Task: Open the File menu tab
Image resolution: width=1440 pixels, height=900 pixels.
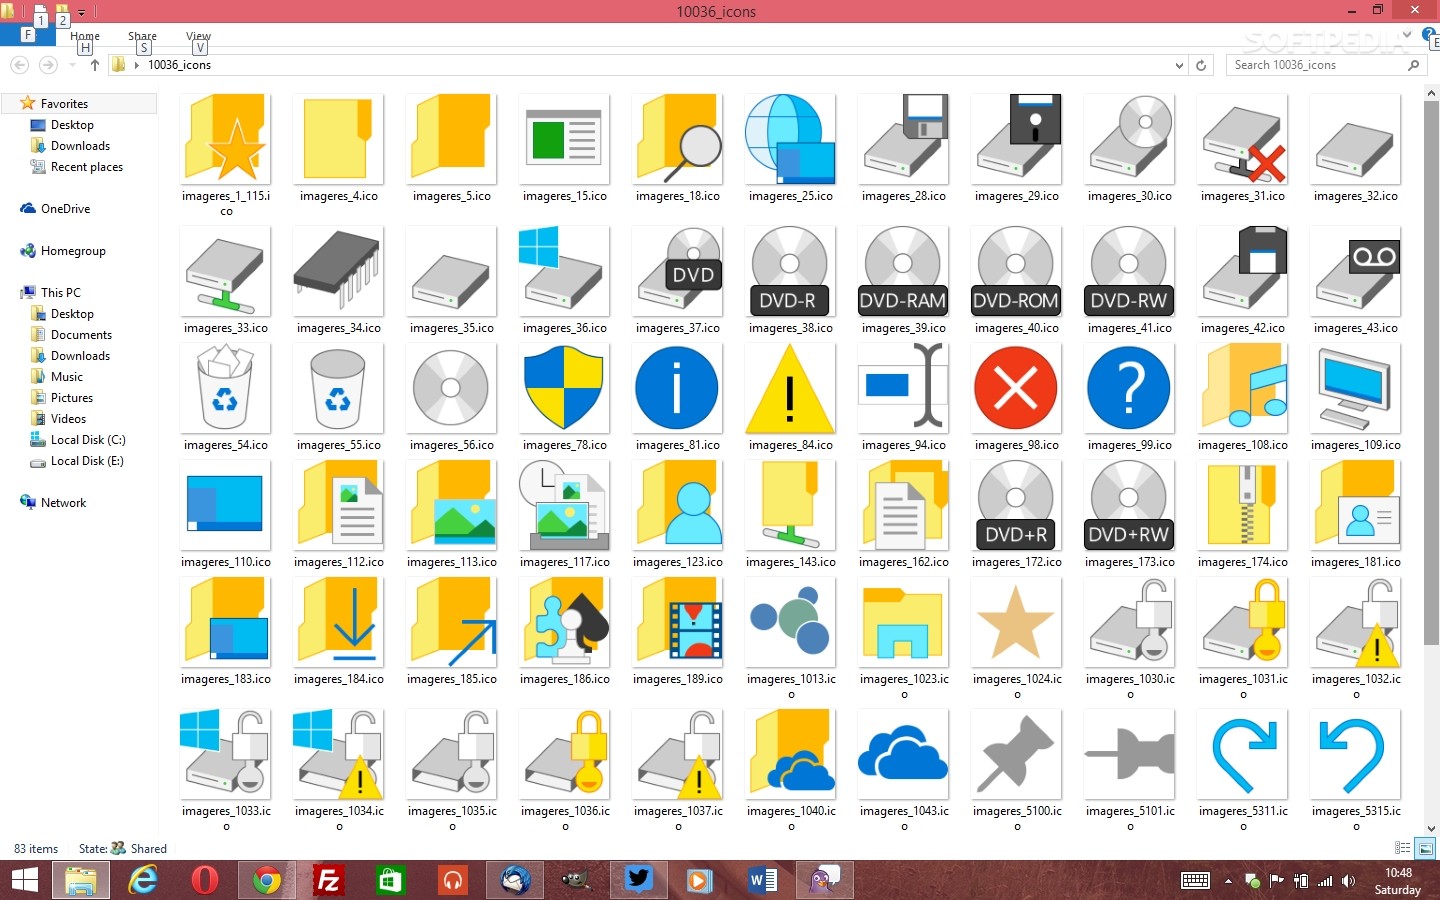Action: click(x=27, y=35)
